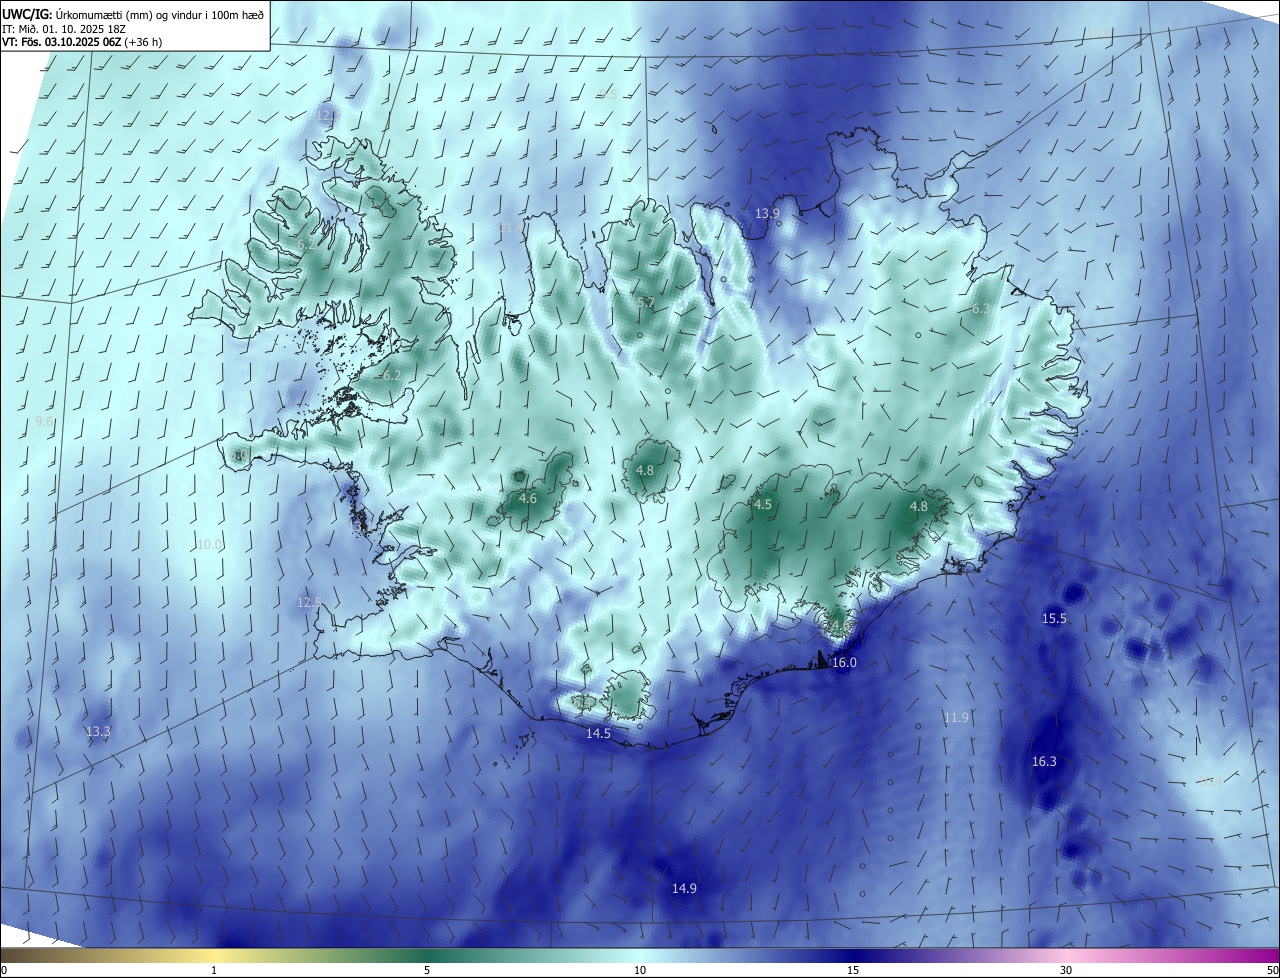Select the 'IT: Mið. 01. 10. 2025 18Z' line

click(x=63, y=28)
